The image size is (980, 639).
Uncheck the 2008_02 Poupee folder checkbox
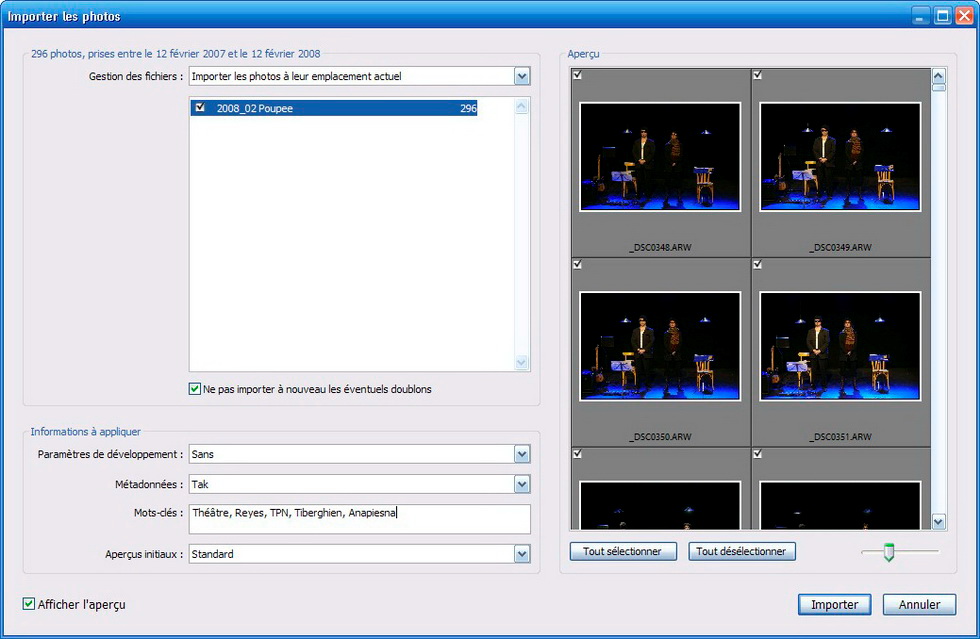click(x=201, y=108)
